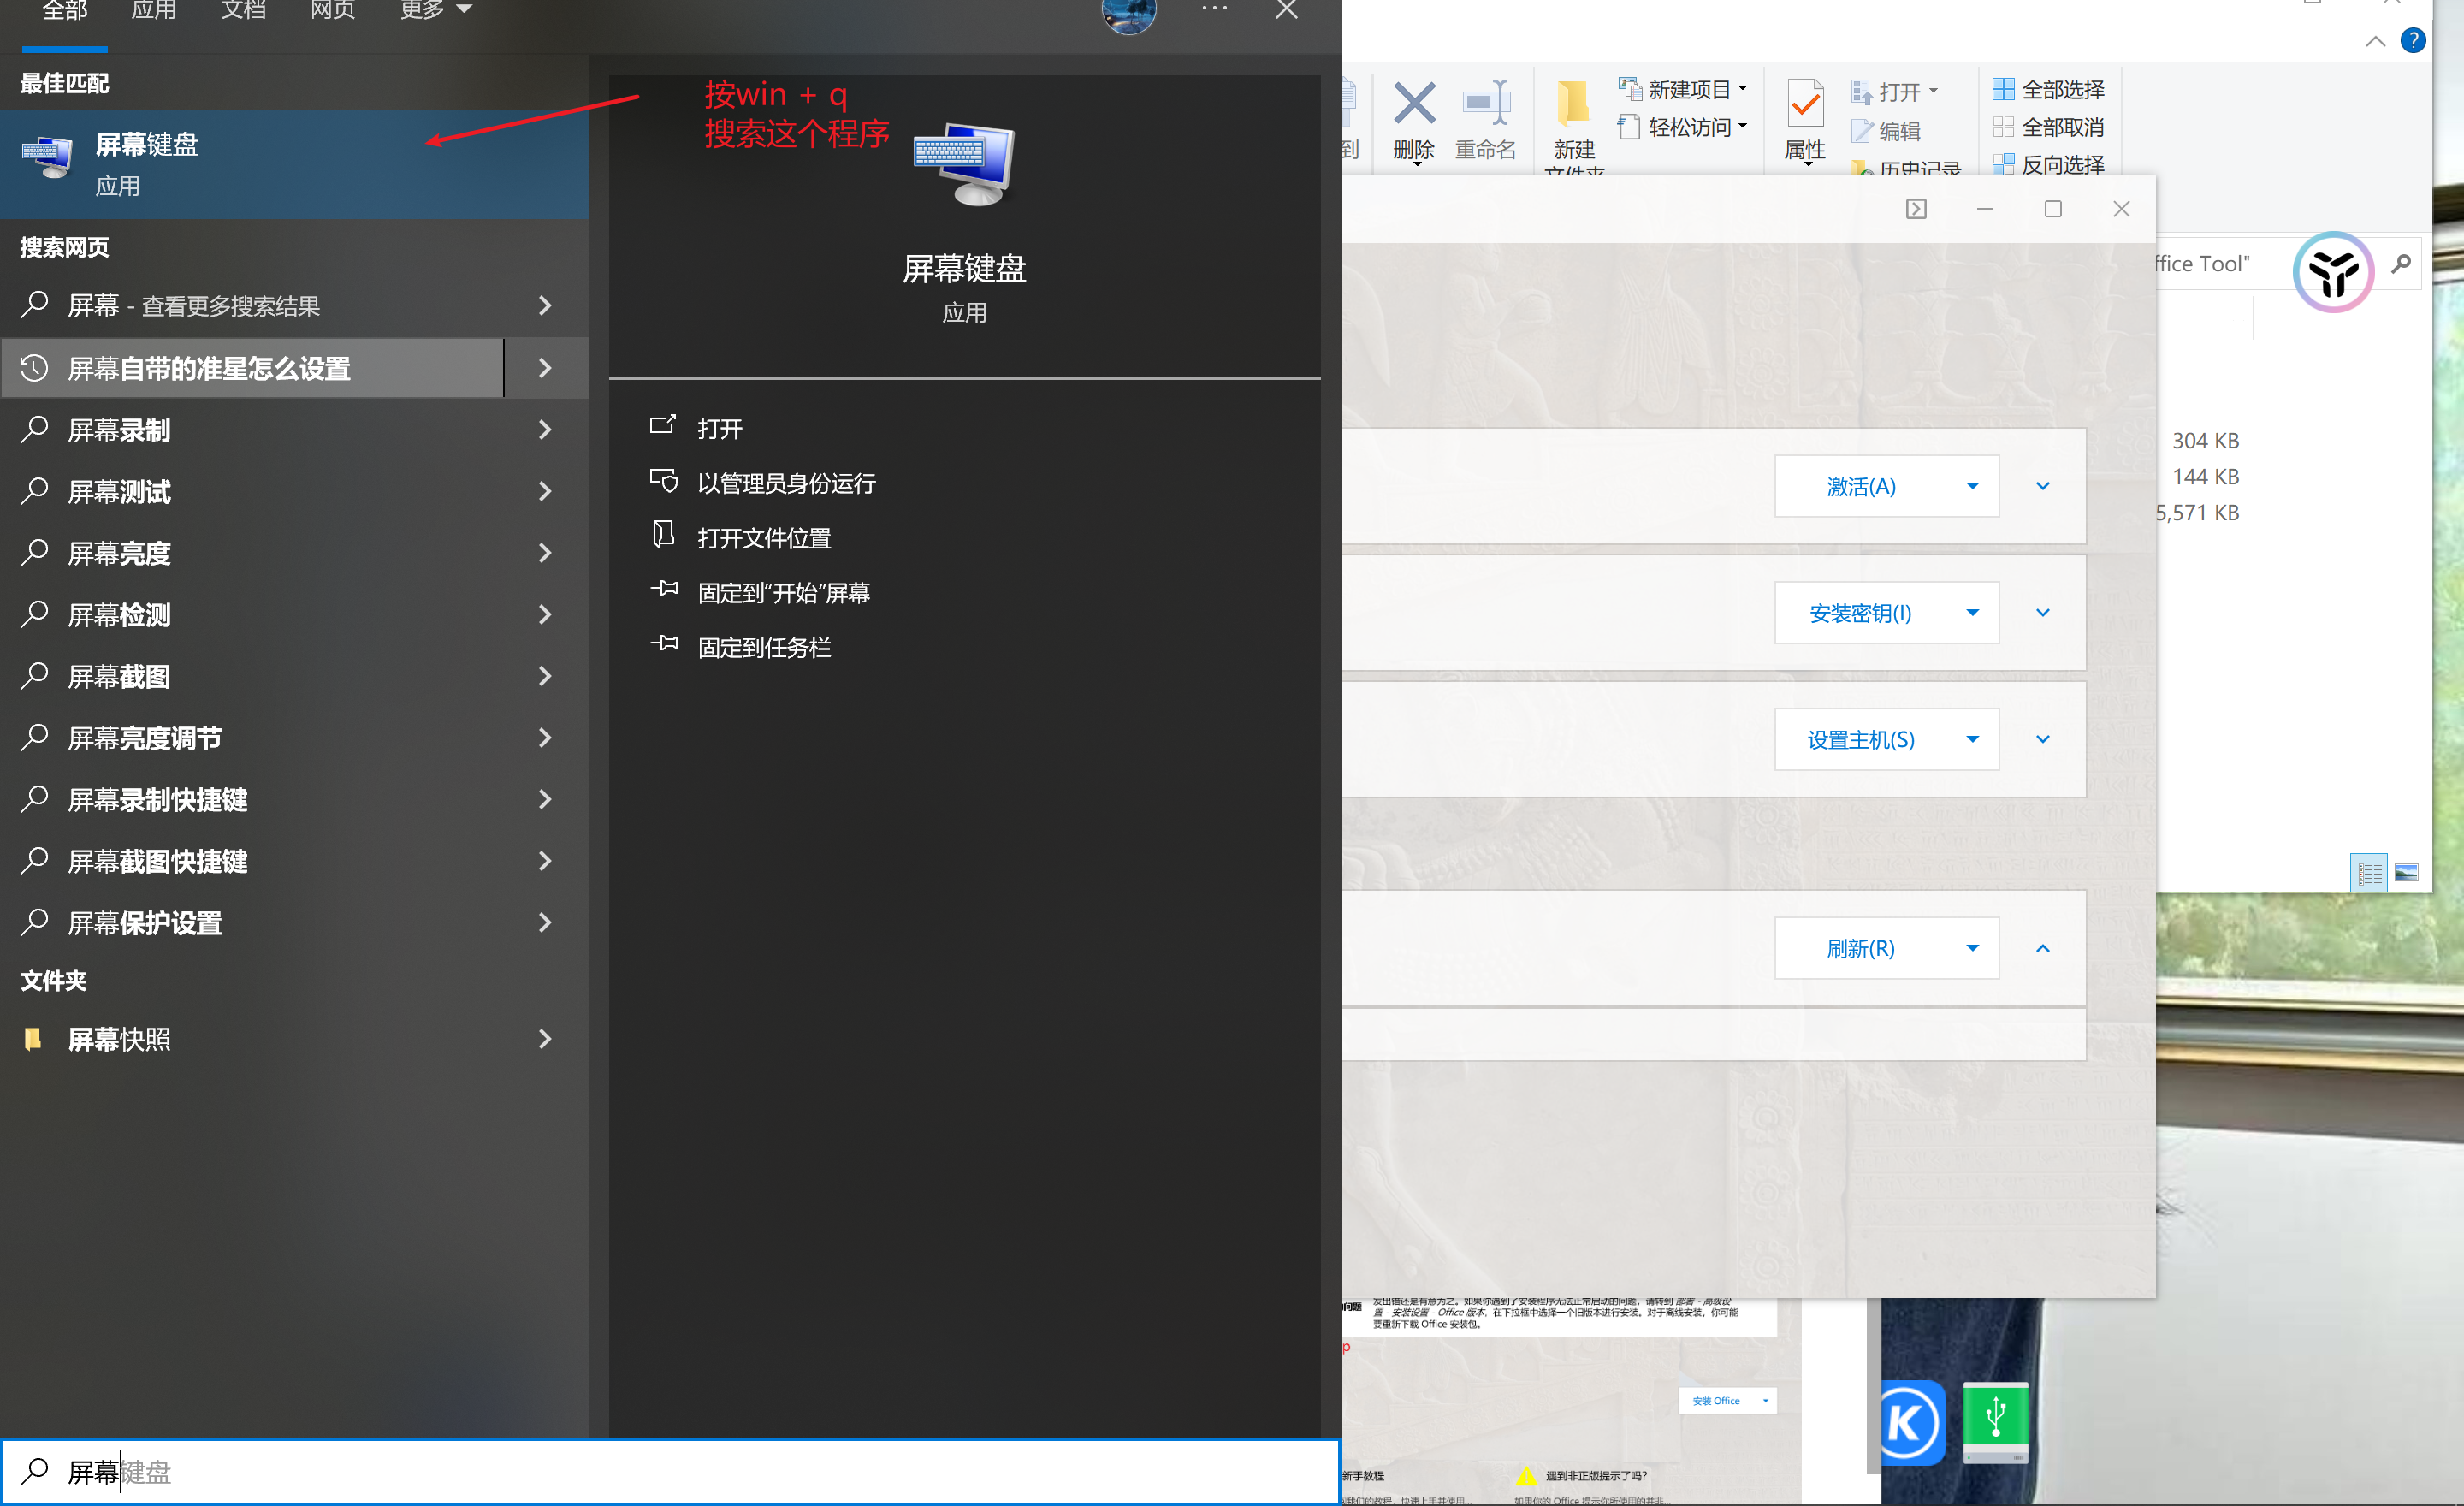The image size is (2464, 1506).
Task: Select the 屏幕测试 web suggestion
Action: pyautogui.click(x=252, y=492)
